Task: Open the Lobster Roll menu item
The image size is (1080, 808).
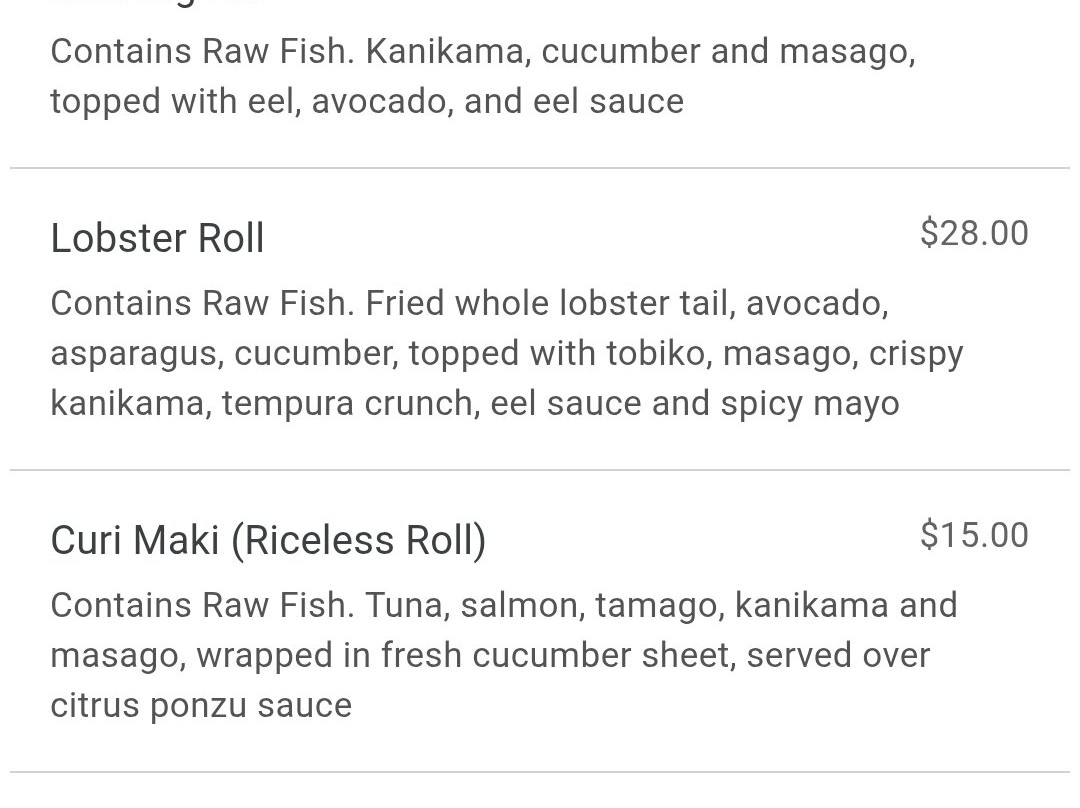Action: tap(158, 239)
